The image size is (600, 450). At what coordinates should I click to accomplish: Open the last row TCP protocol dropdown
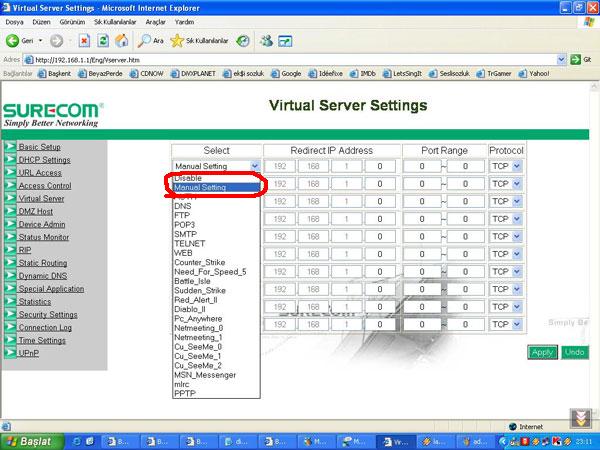(517, 324)
